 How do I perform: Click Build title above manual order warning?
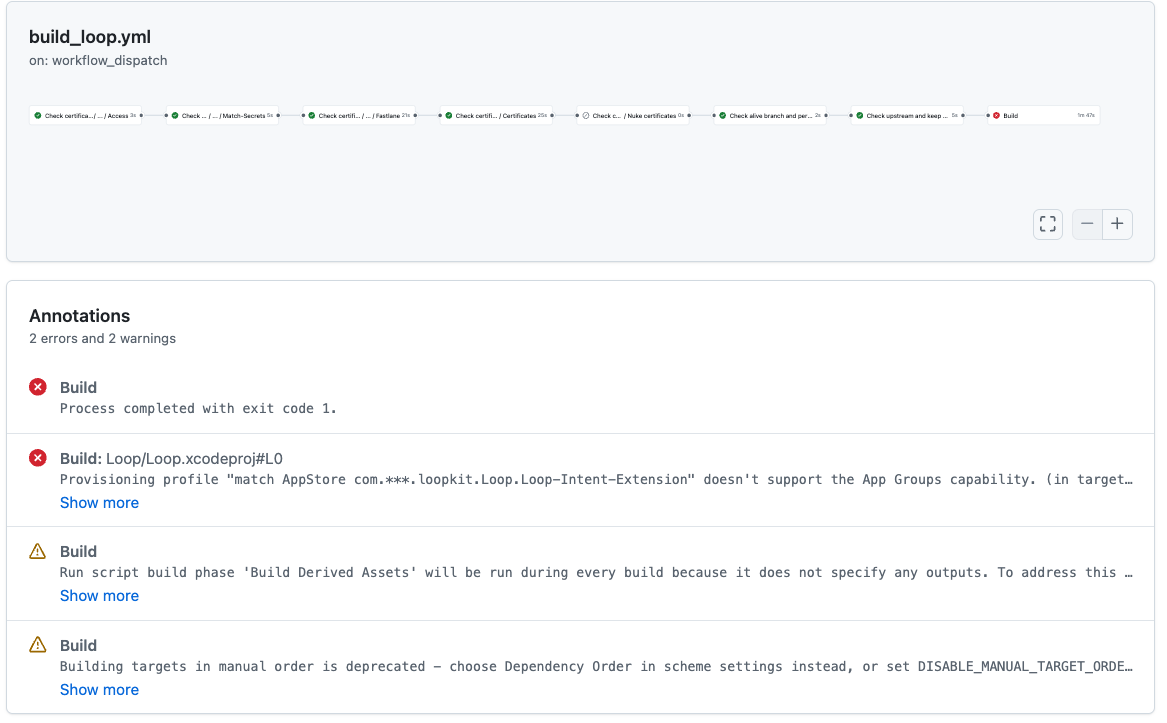pyautogui.click(x=78, y=646)
